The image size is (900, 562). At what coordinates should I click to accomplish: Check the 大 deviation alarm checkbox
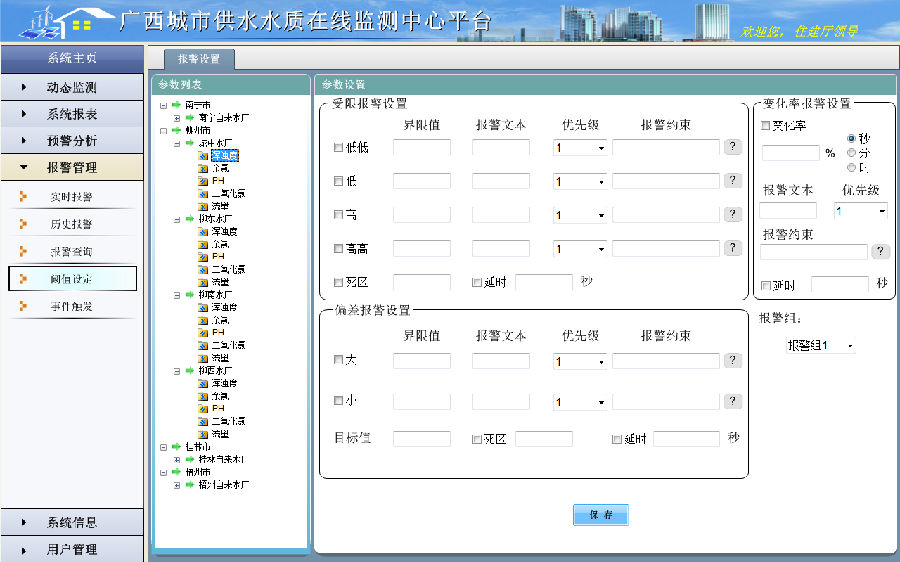(x=338, y=360)
